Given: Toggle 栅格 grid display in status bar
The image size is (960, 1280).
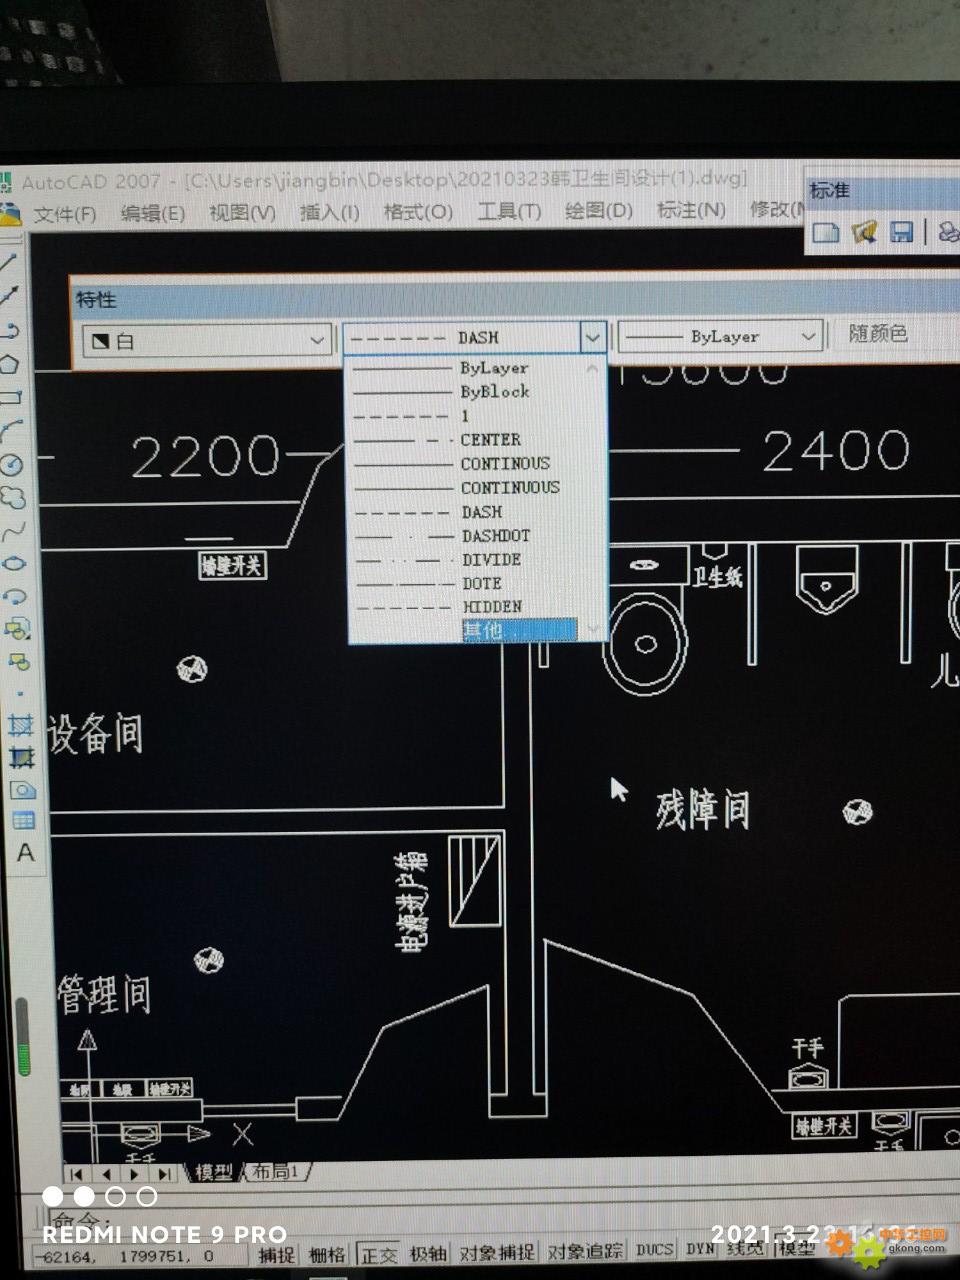Looking at the screenshot, I should click(x=327, y=1254).
